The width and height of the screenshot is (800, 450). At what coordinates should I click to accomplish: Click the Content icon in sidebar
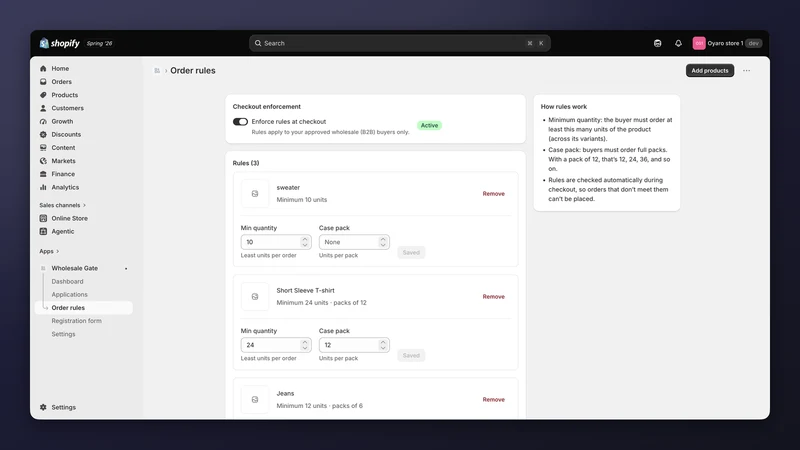[x=43, y=147]
